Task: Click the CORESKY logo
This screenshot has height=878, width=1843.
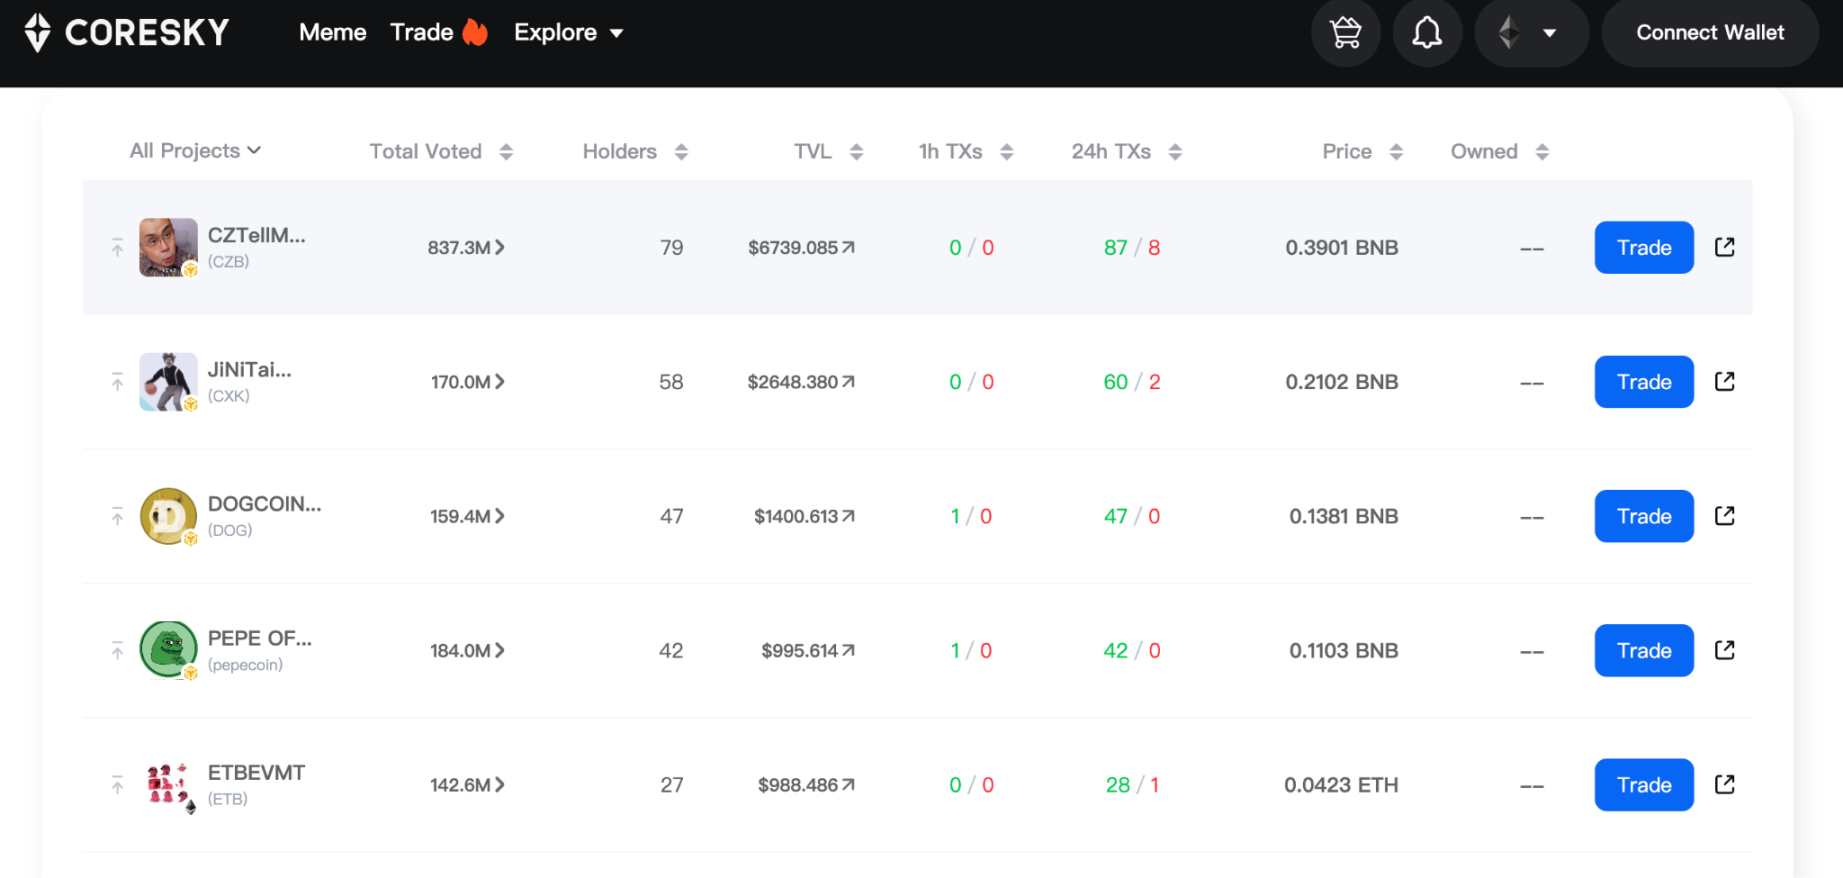Action: pos(127,33)
